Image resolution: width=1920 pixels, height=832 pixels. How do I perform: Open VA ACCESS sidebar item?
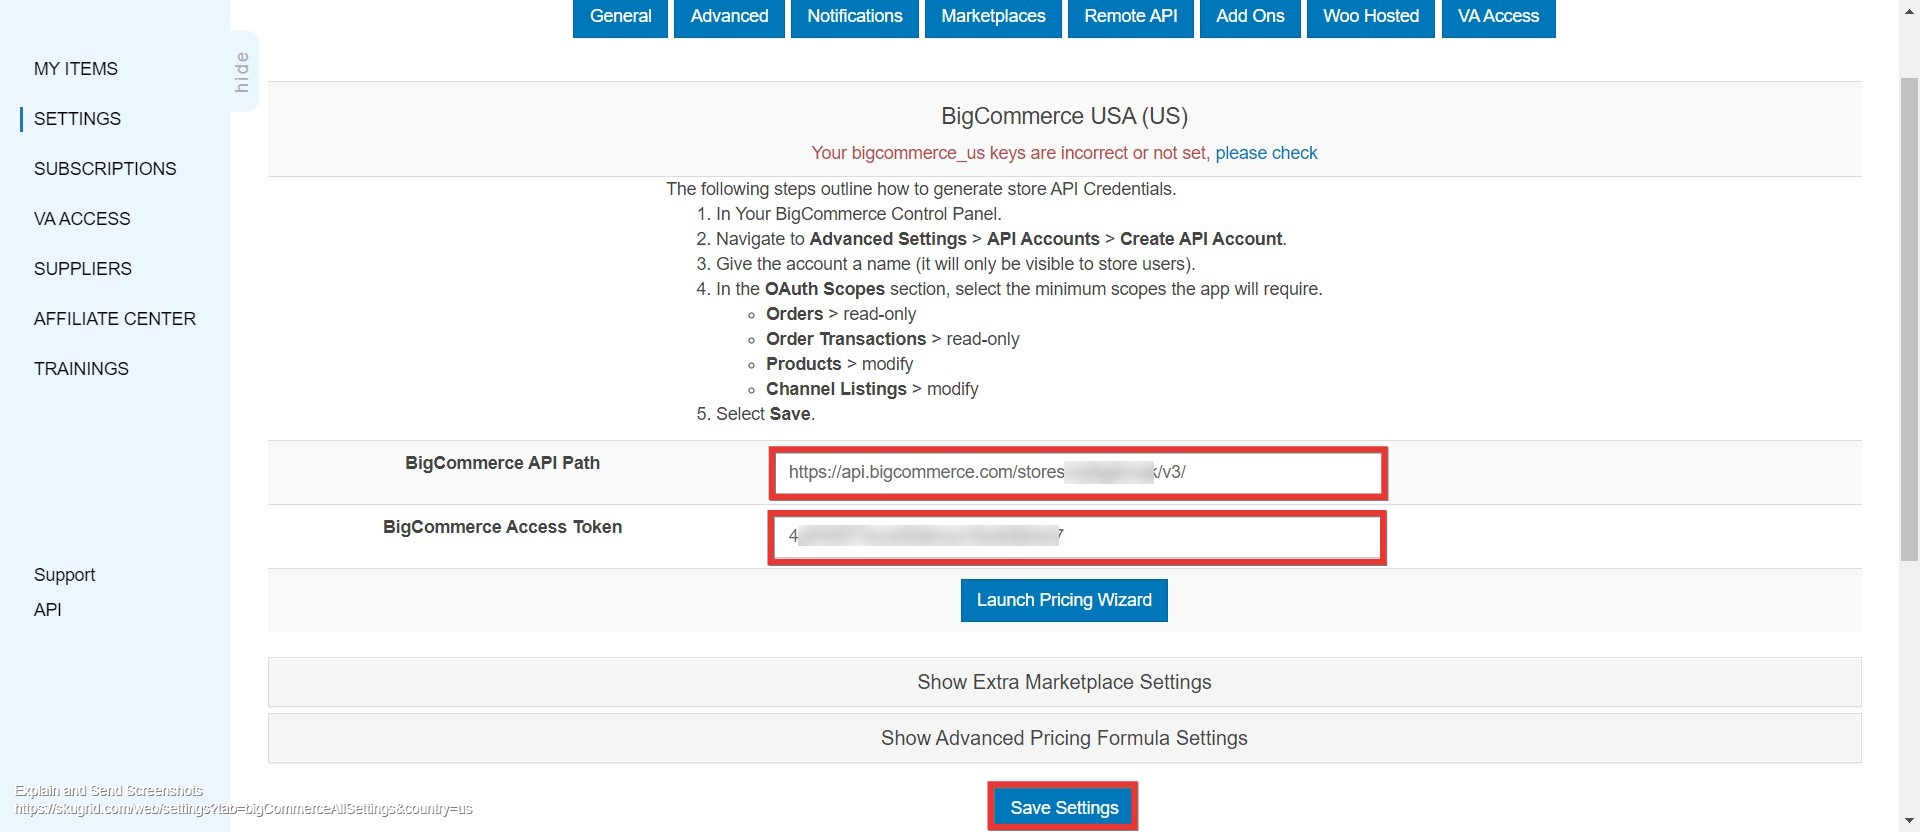pos(82,219)
